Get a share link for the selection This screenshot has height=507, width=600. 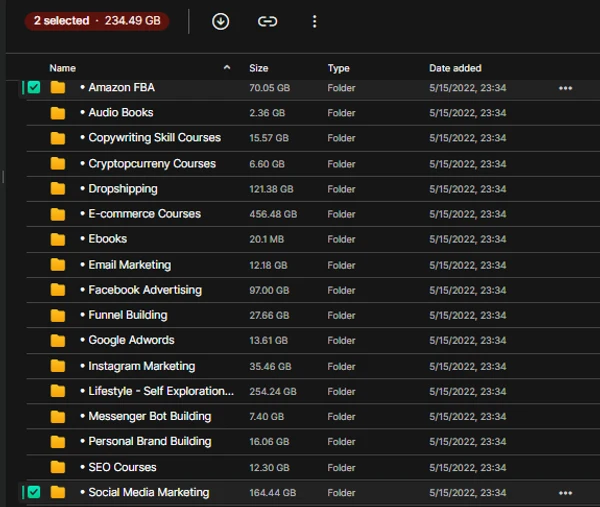point(267,21)
